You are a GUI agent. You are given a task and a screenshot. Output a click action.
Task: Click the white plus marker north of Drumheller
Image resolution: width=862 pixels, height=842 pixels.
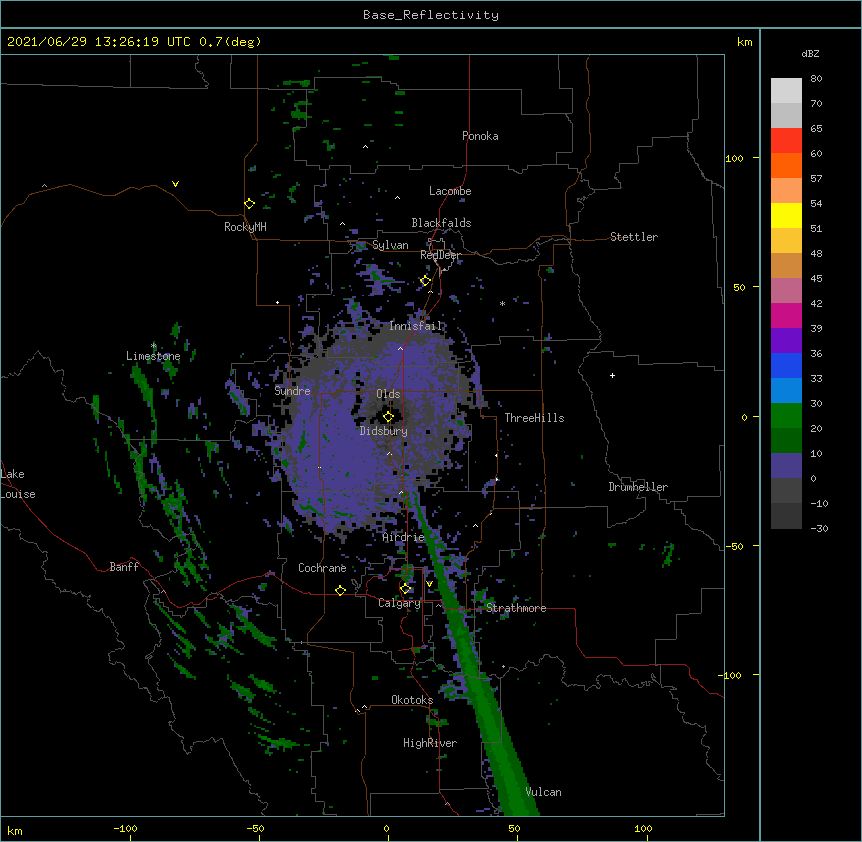click(x=612, y=375)
